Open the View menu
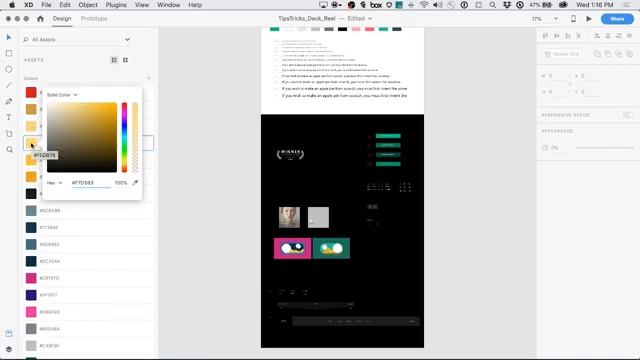Screen dimensions: 640x360 coord(142,5)
